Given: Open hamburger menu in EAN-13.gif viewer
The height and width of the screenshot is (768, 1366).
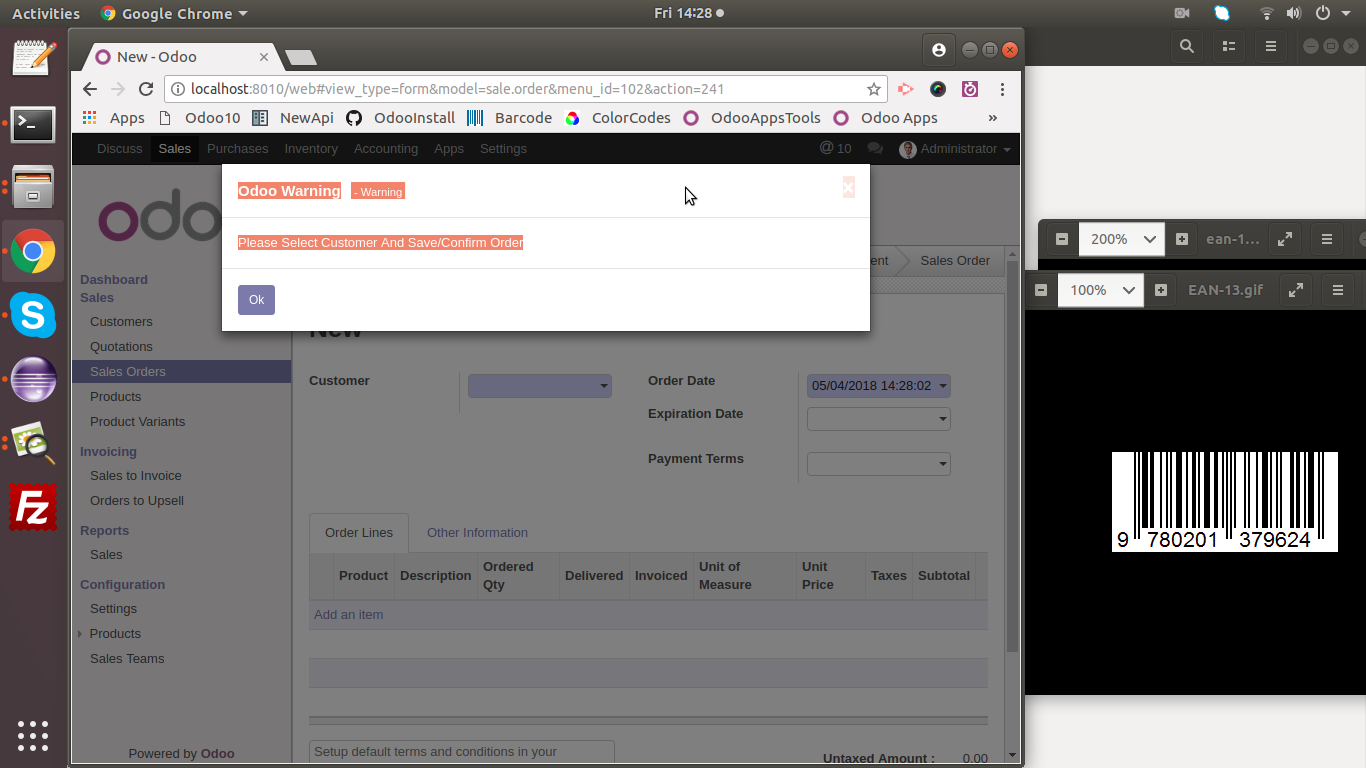Looking at the screenshot, I should coord(1338,290).
